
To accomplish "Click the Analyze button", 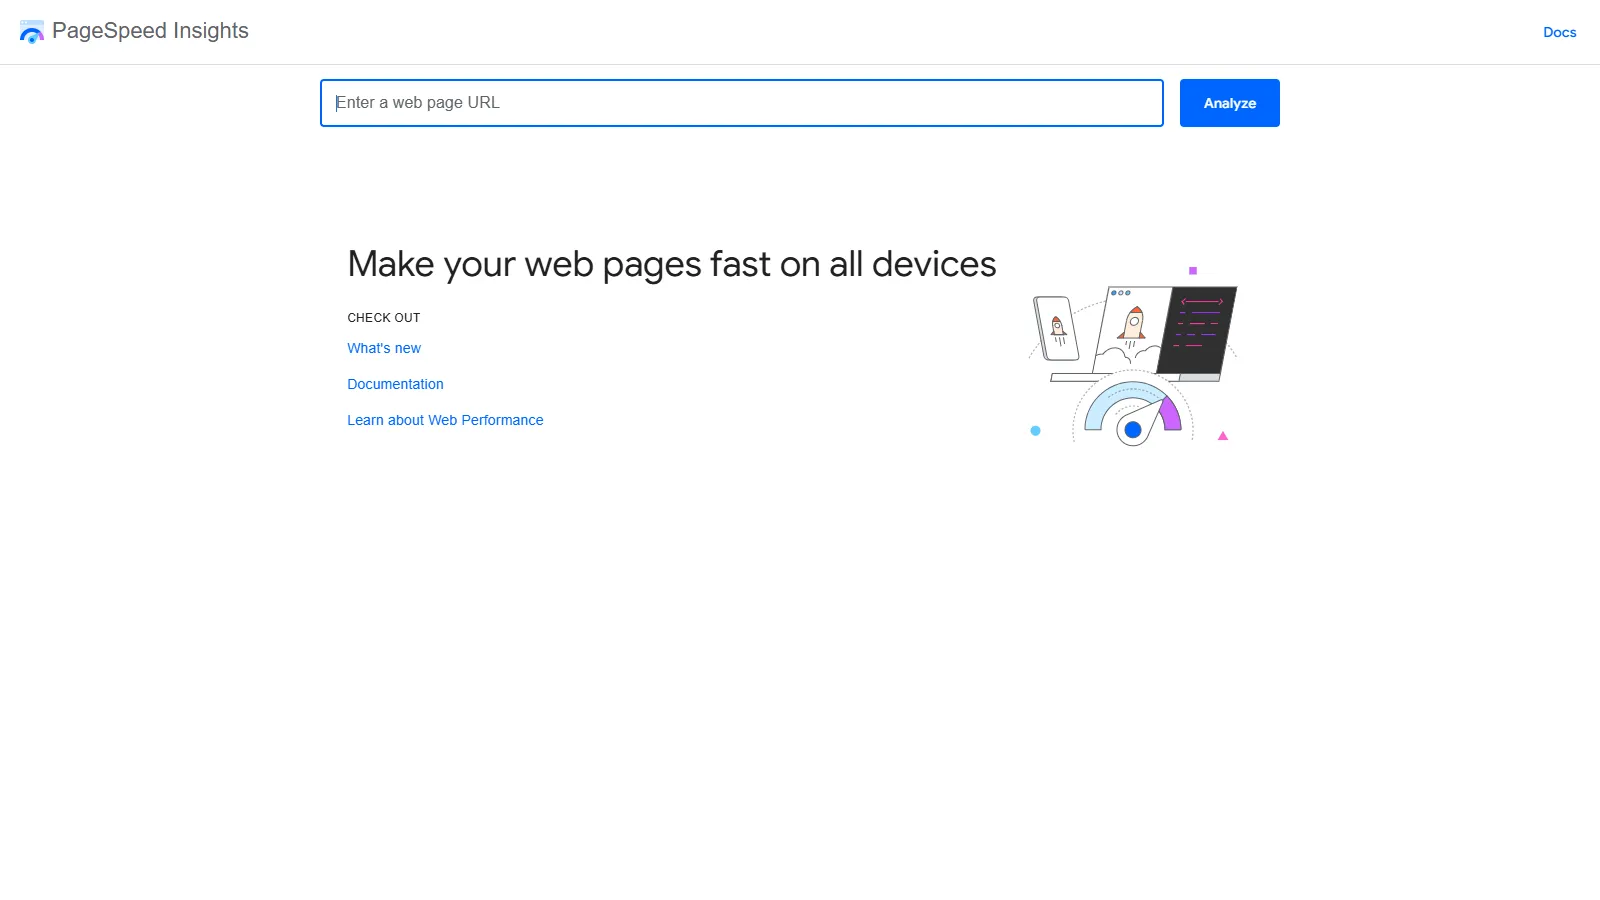I will [1229, 102].
